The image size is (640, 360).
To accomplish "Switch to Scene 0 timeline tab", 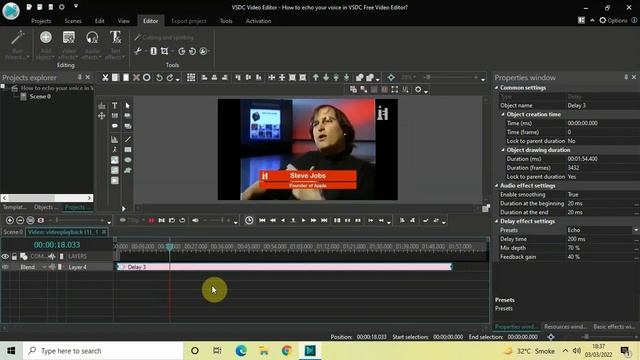I will pyautogui.click(x=13, y=232).
